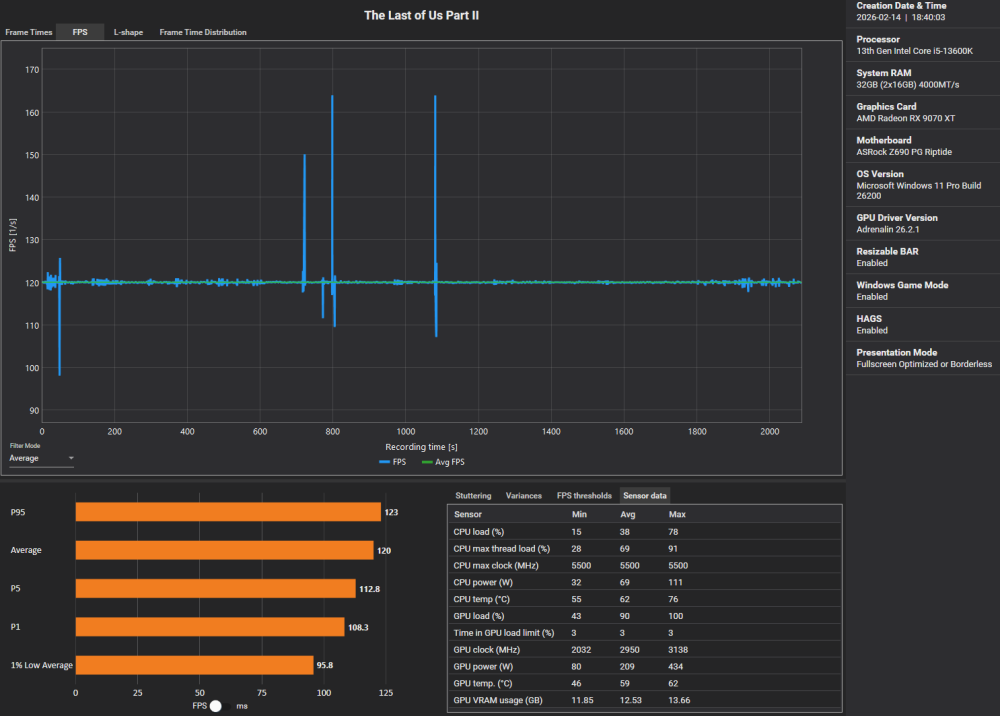The width and height of the screenshot is (1000, 716).
Task: Click the Sensor data tab
Action: [644, 495]
